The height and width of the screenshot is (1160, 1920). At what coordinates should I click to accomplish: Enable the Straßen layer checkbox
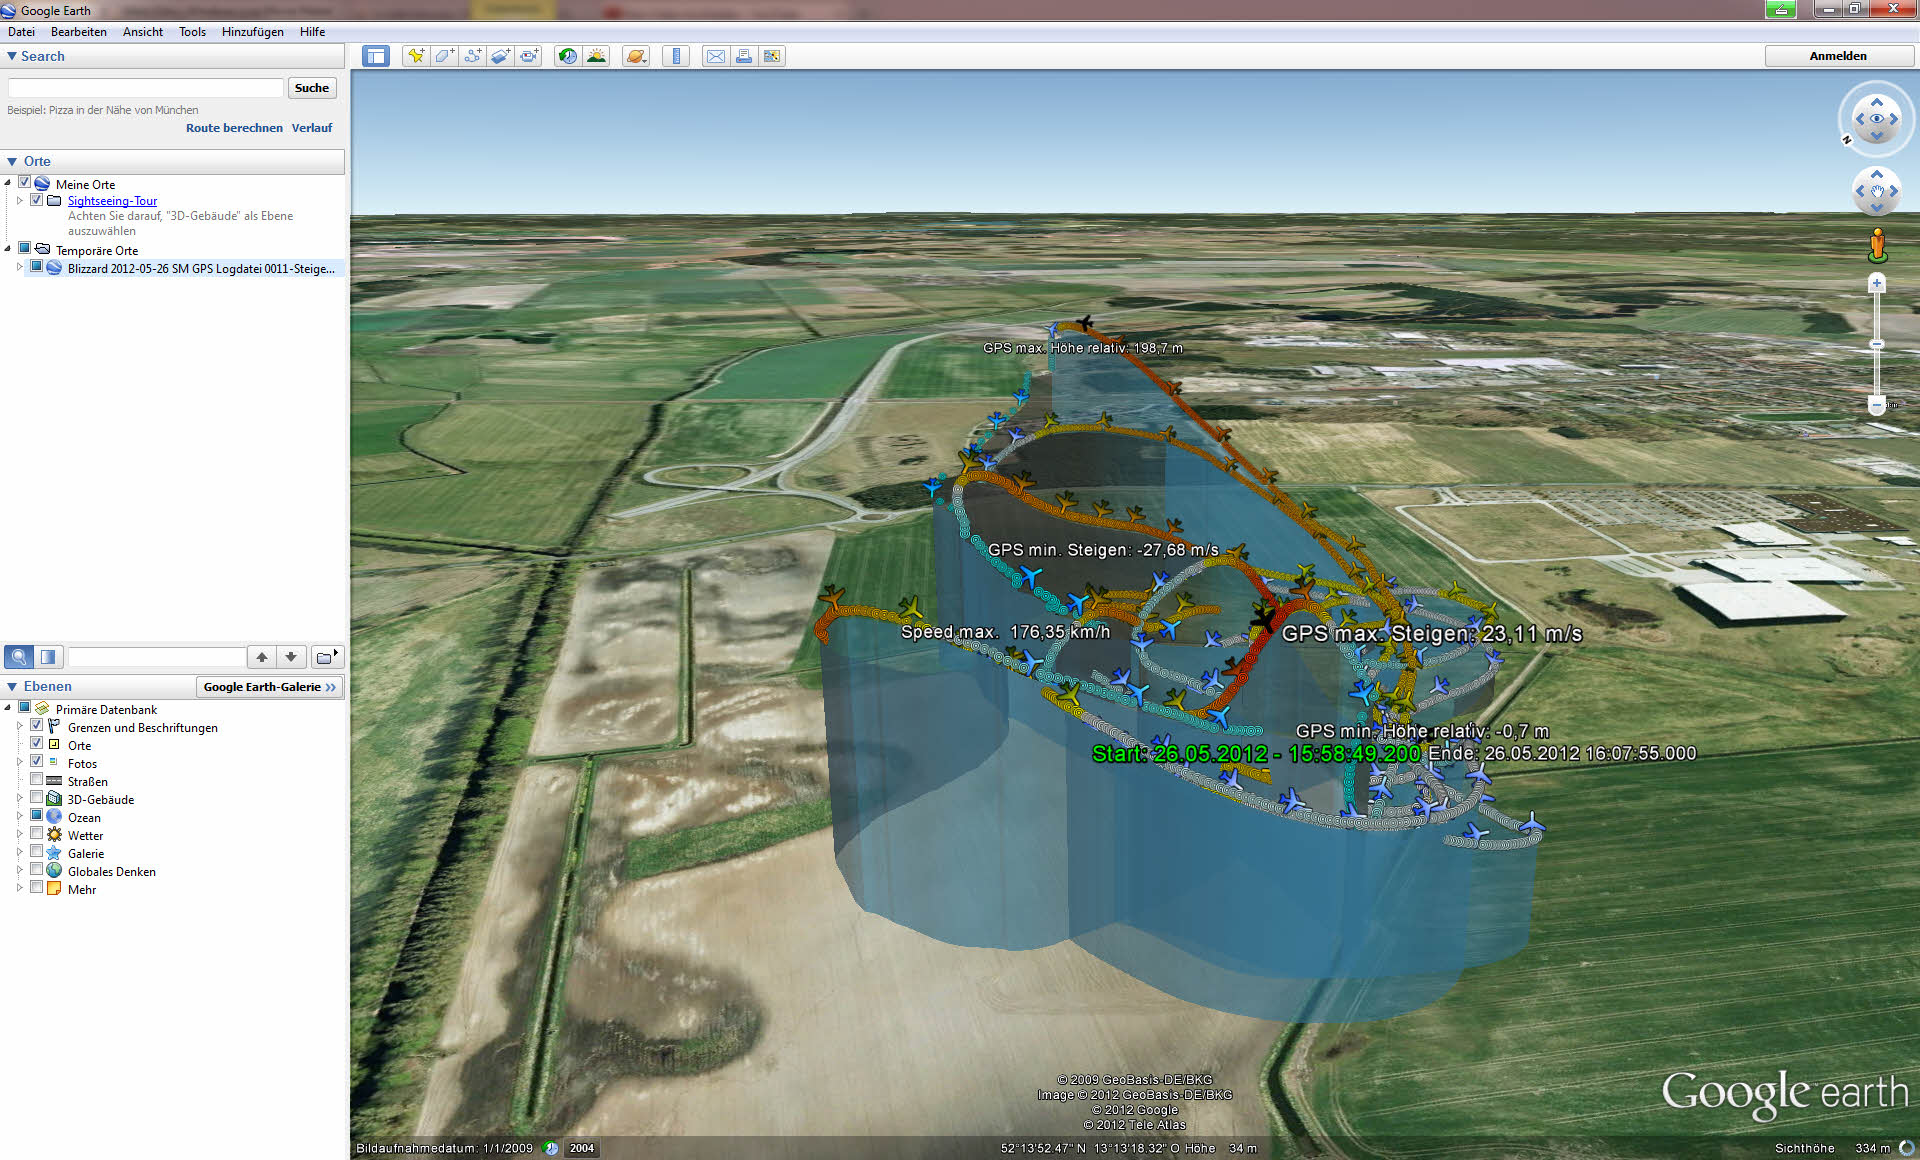tap(36, 780)
